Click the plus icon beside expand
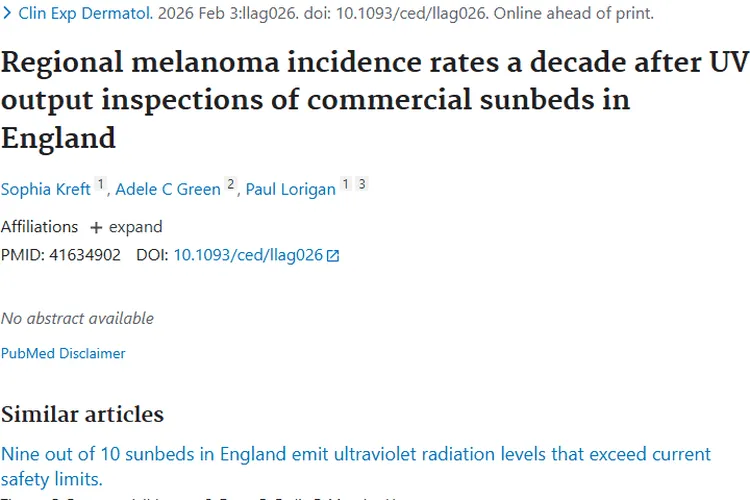This screenshot has height=500, width=750. point(96,227)
